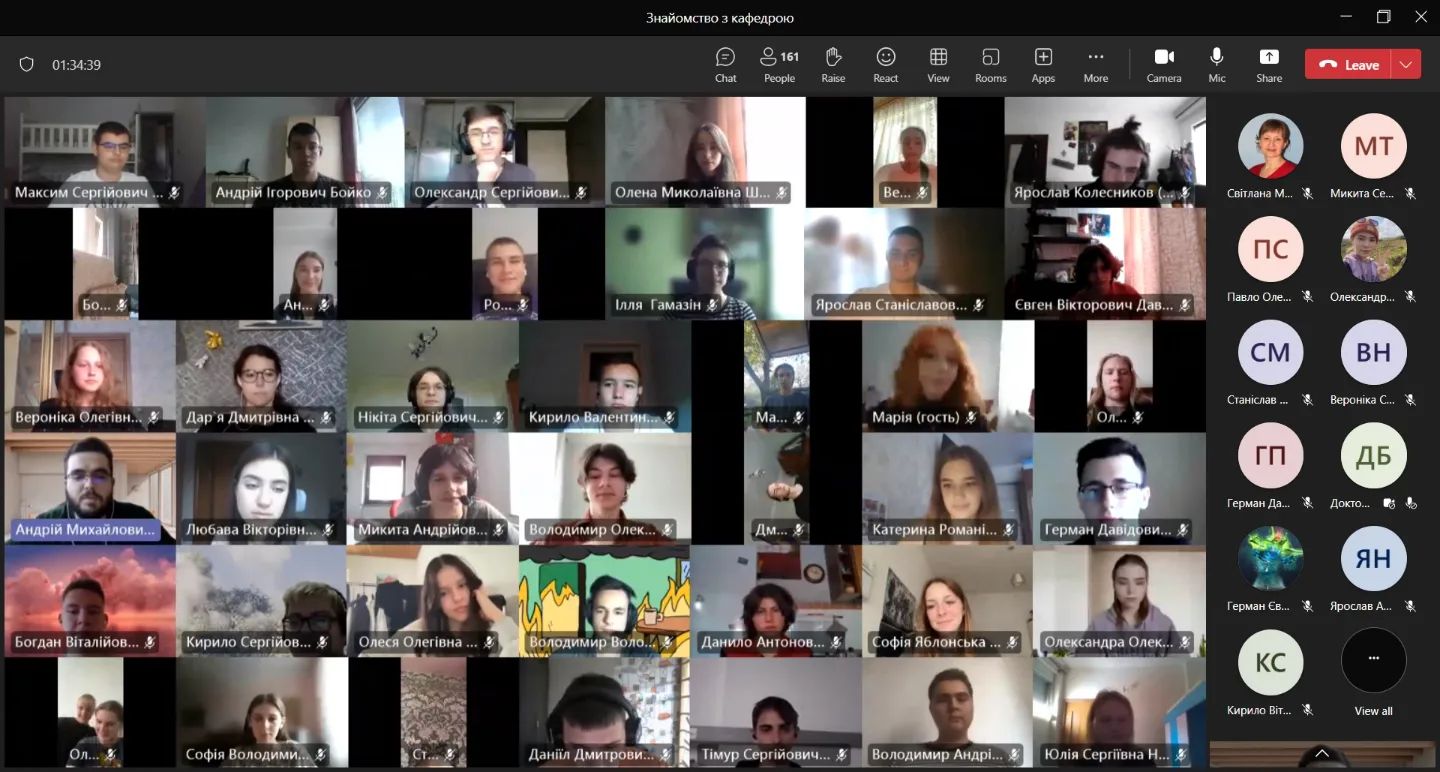1440x772 pixels.
Task: Select the СМ avatar of Станіслав
Action: coord(1271,352)
